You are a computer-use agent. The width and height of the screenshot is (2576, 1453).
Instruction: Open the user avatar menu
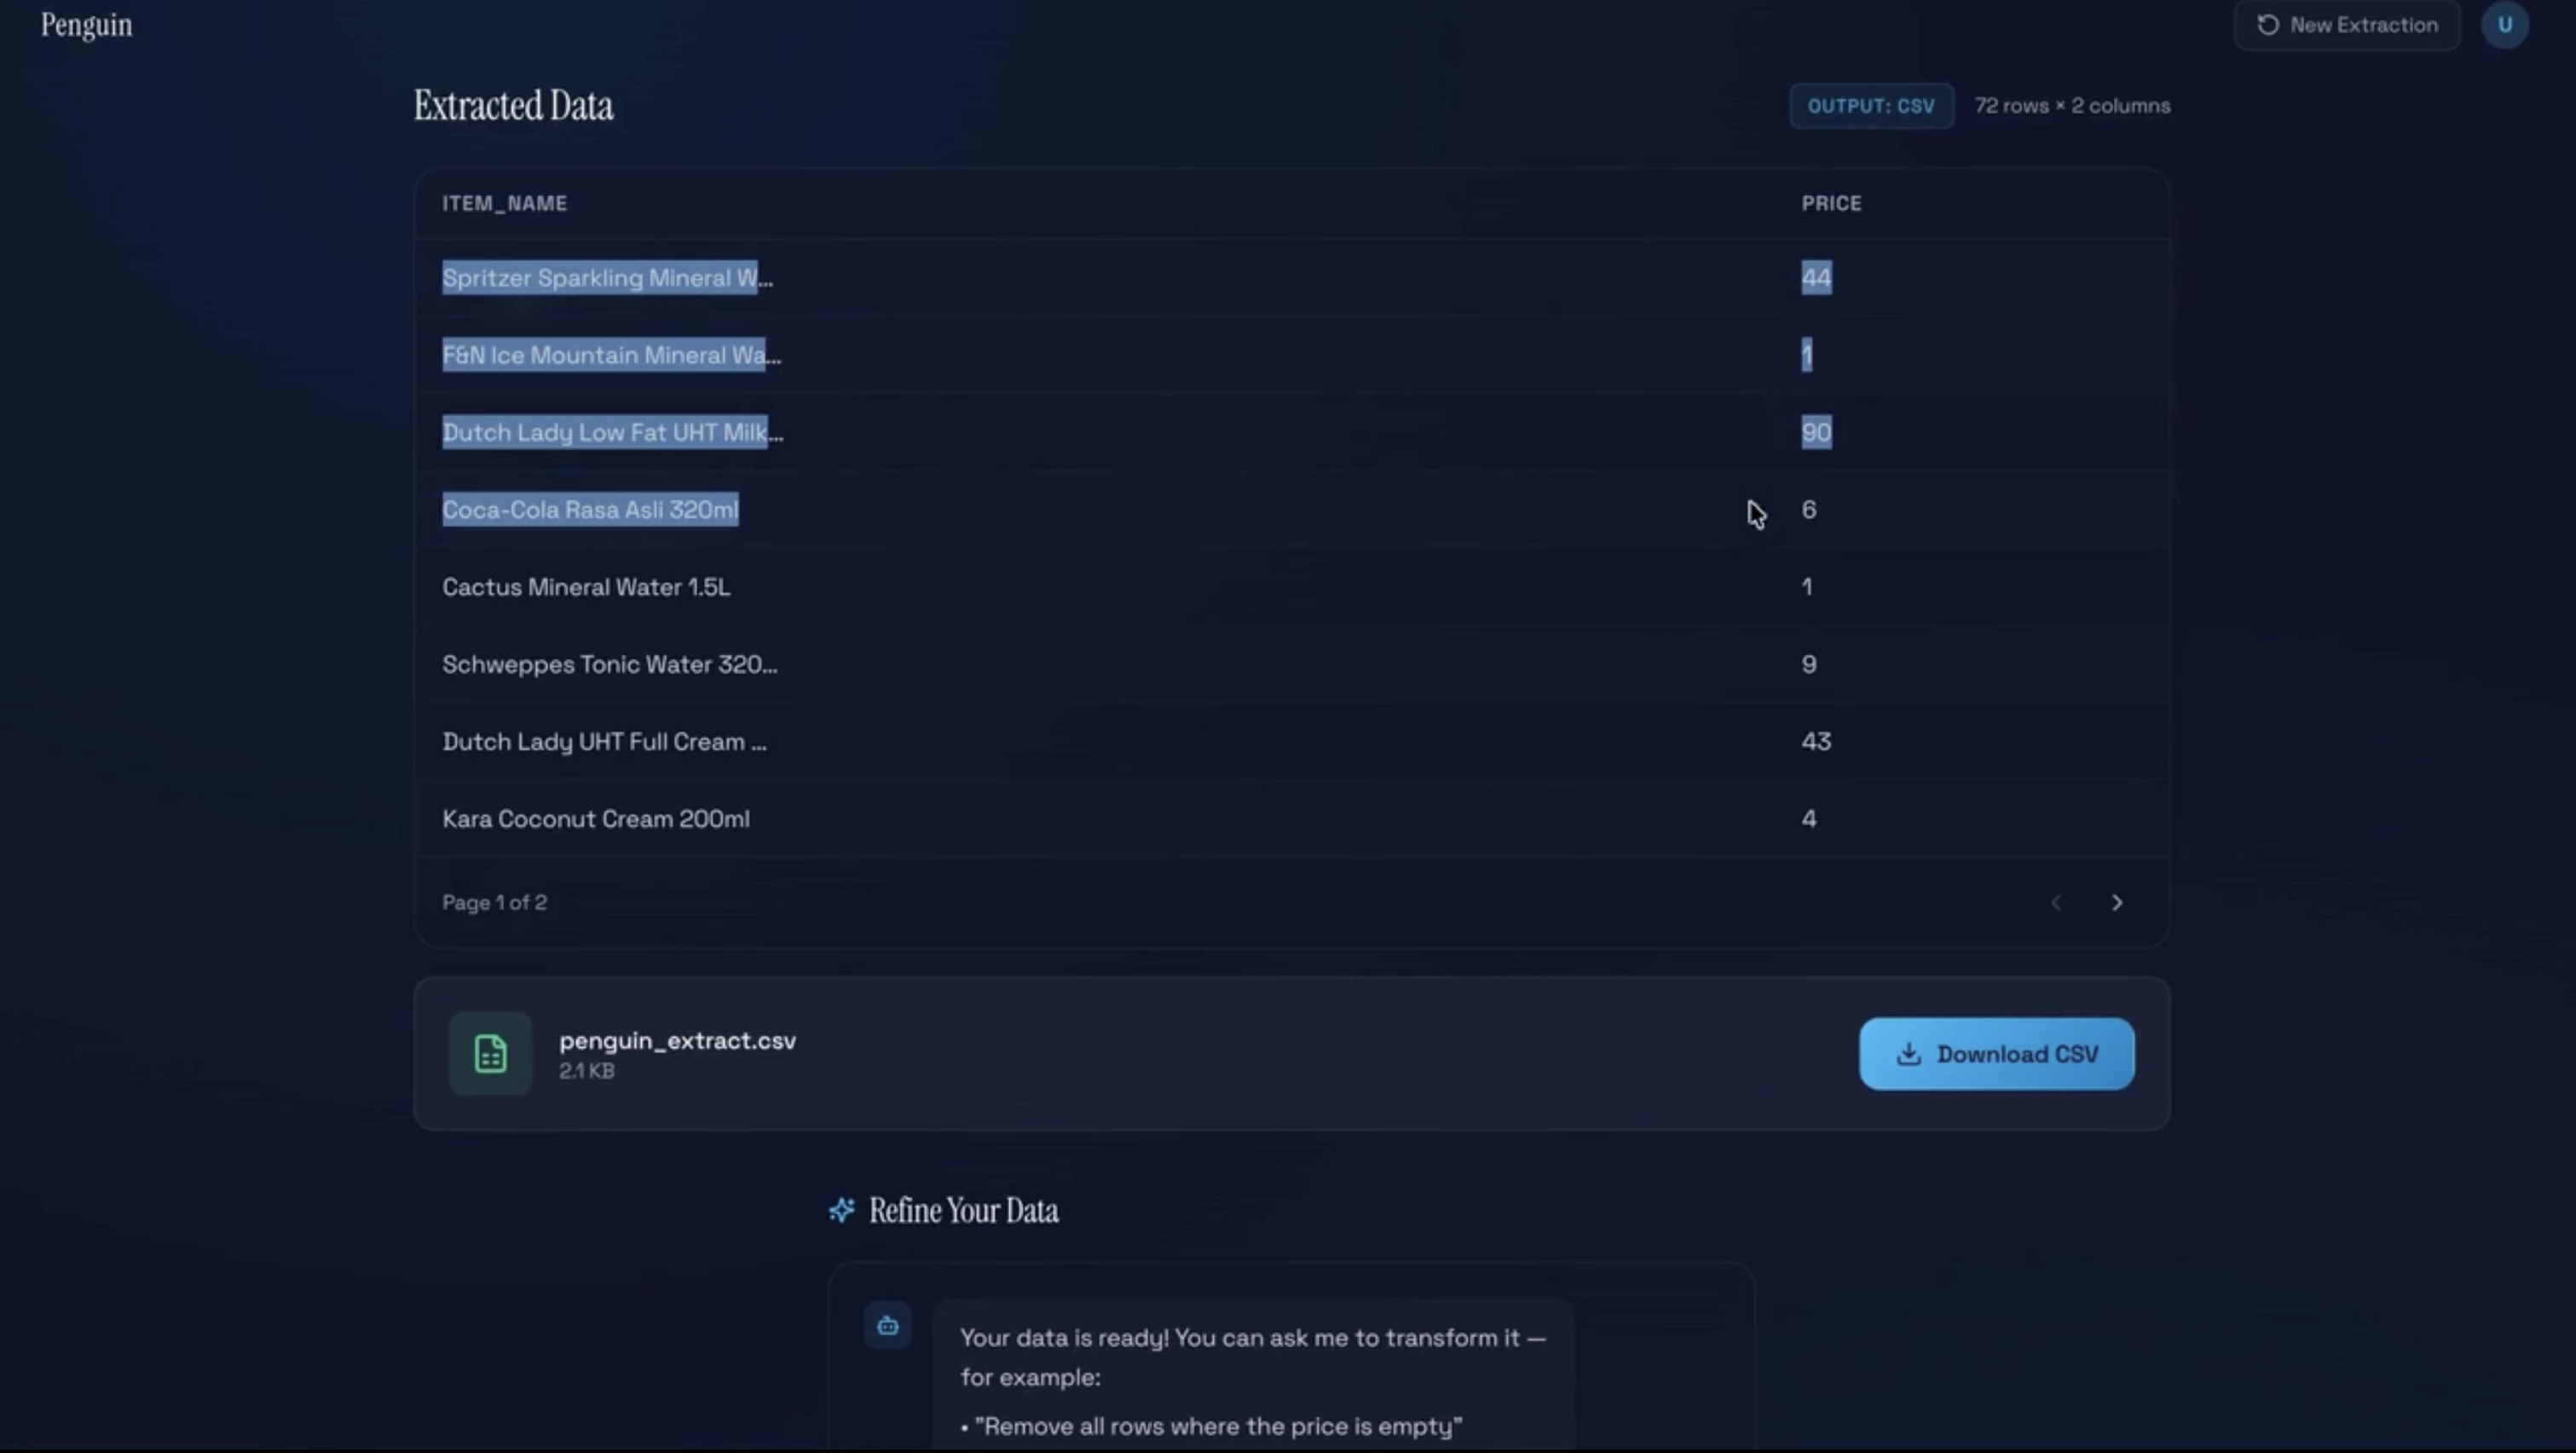point(2504,25)
